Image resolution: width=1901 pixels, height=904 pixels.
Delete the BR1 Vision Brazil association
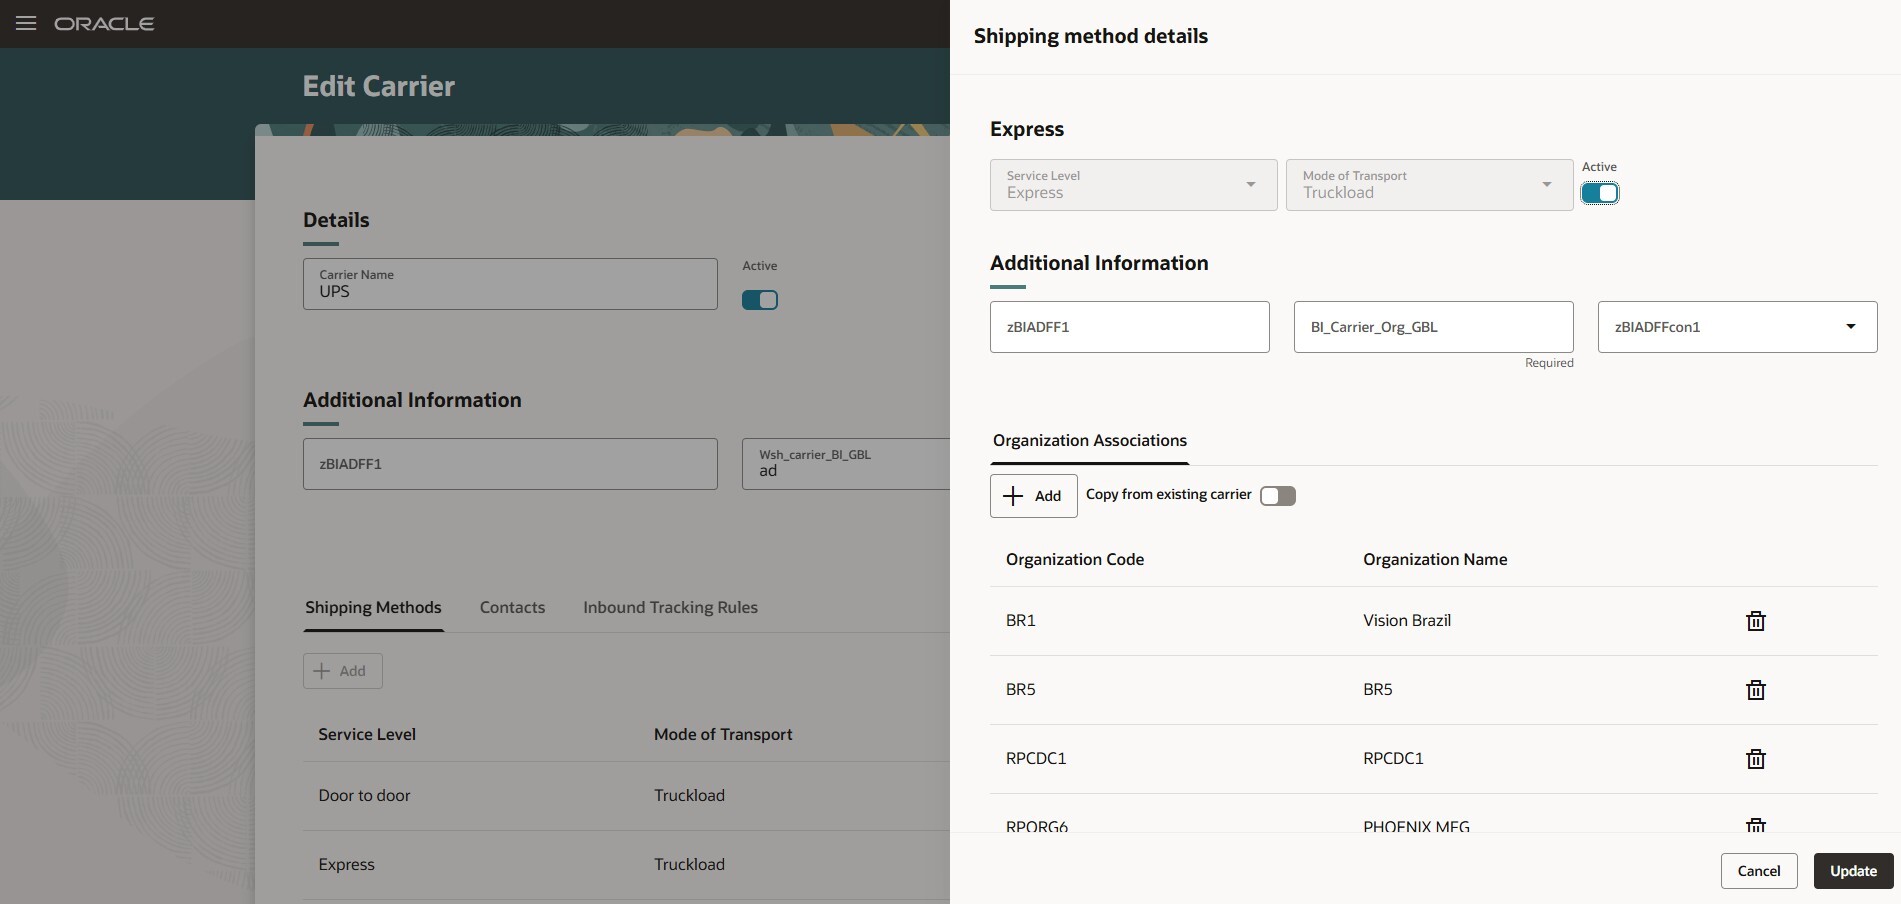1755,621
